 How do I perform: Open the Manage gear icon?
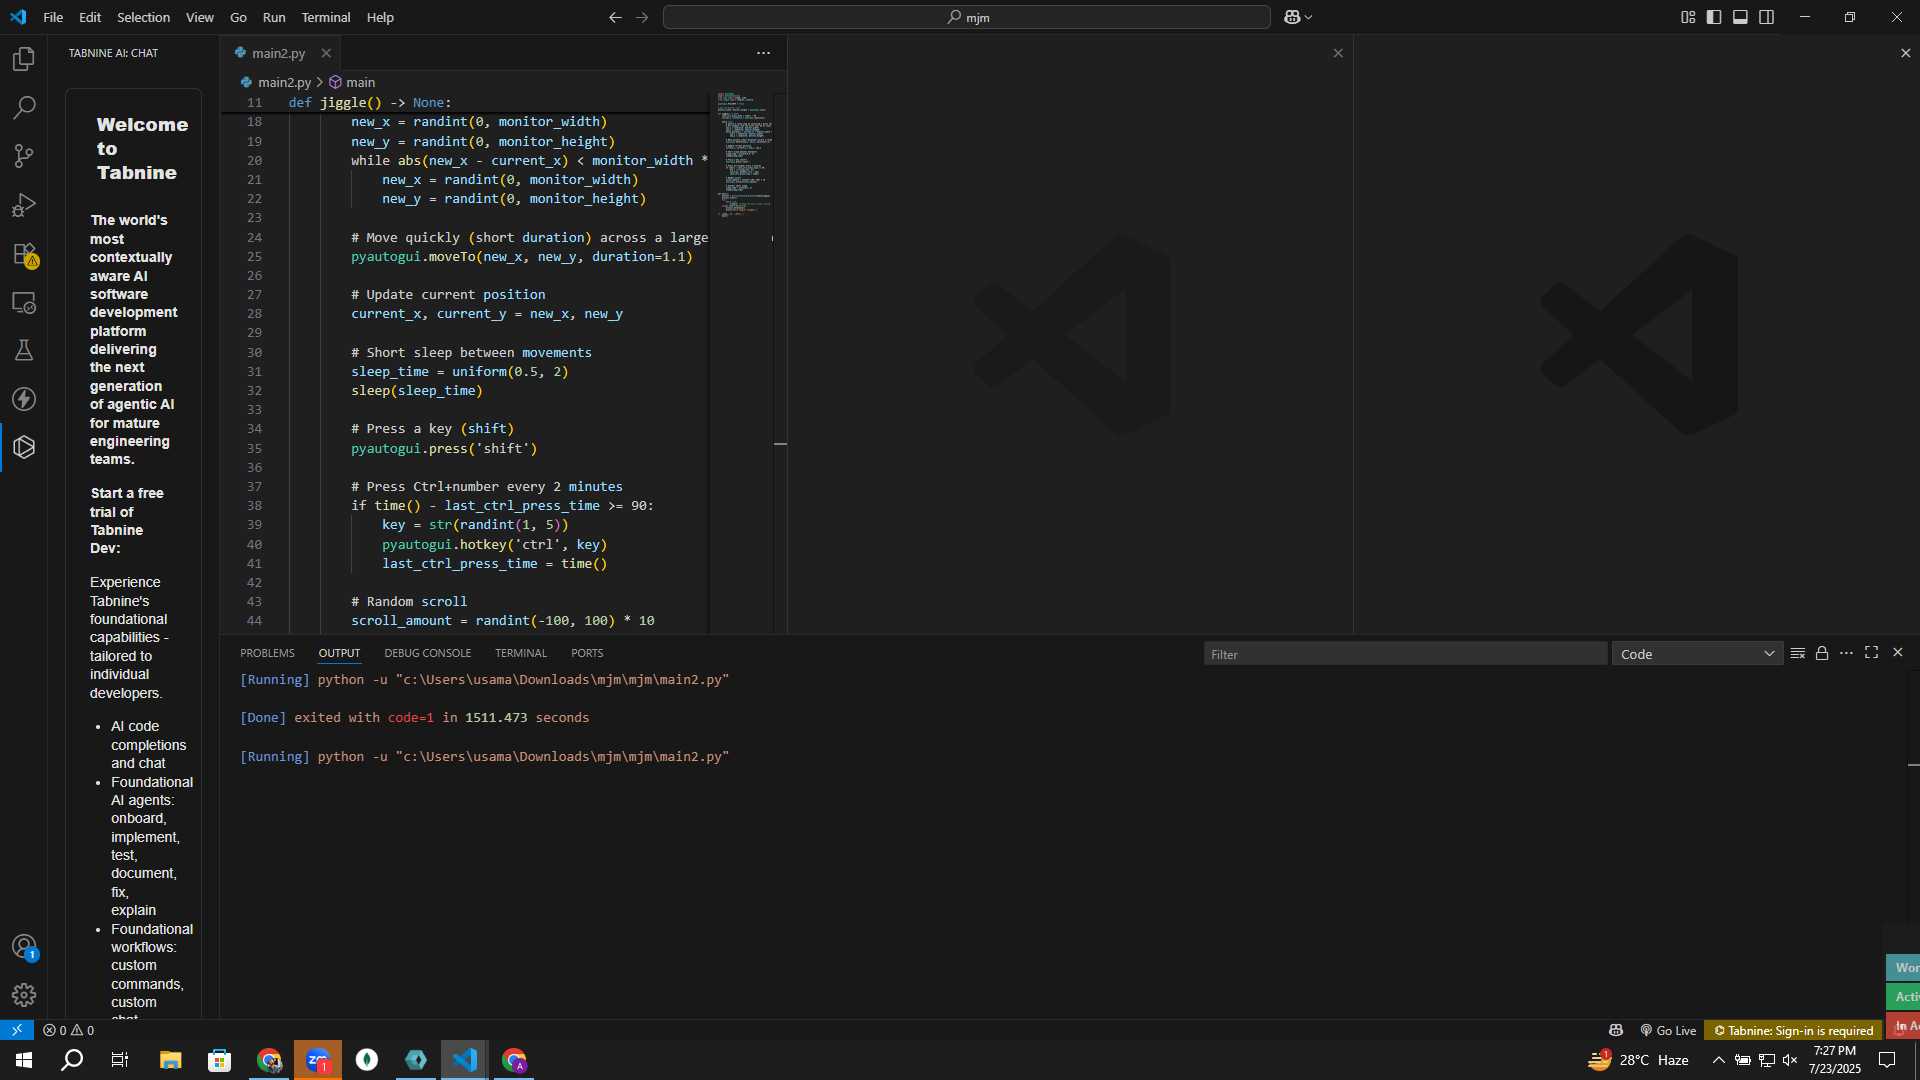pyautogui.click(x=24, y=995)
